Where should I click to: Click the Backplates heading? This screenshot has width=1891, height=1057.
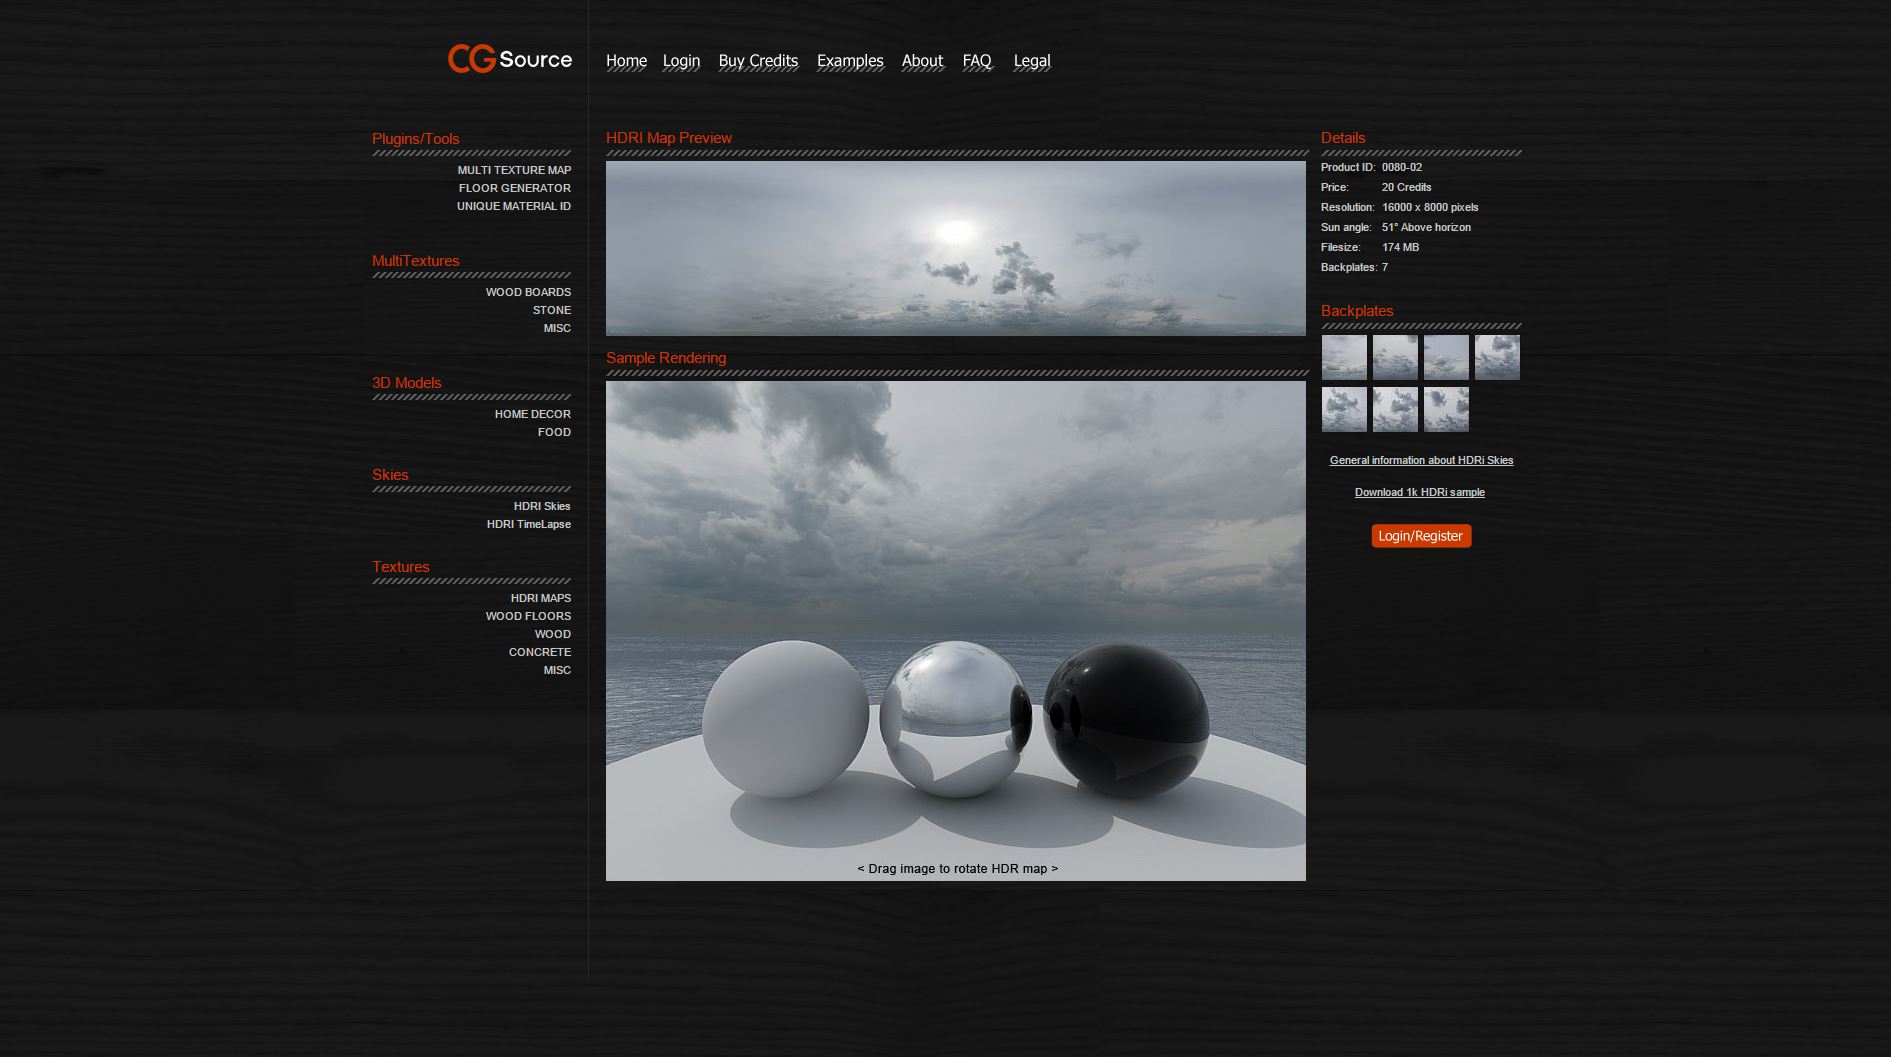[1357, 311]
